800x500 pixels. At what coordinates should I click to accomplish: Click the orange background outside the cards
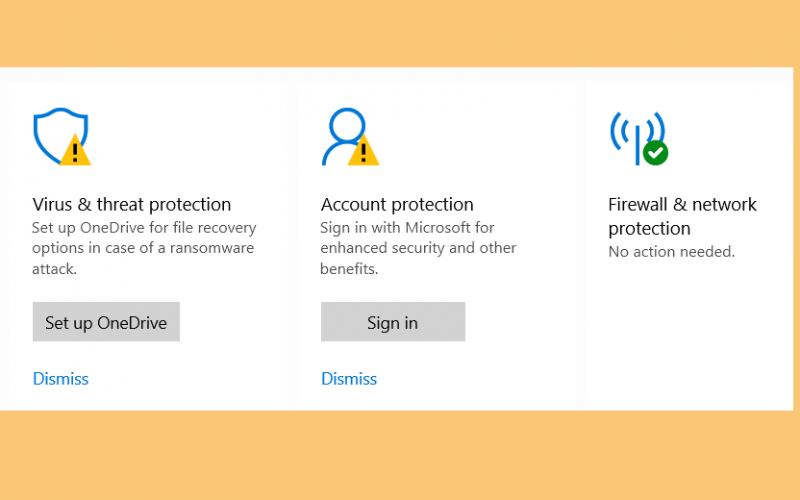pos(400,454)
